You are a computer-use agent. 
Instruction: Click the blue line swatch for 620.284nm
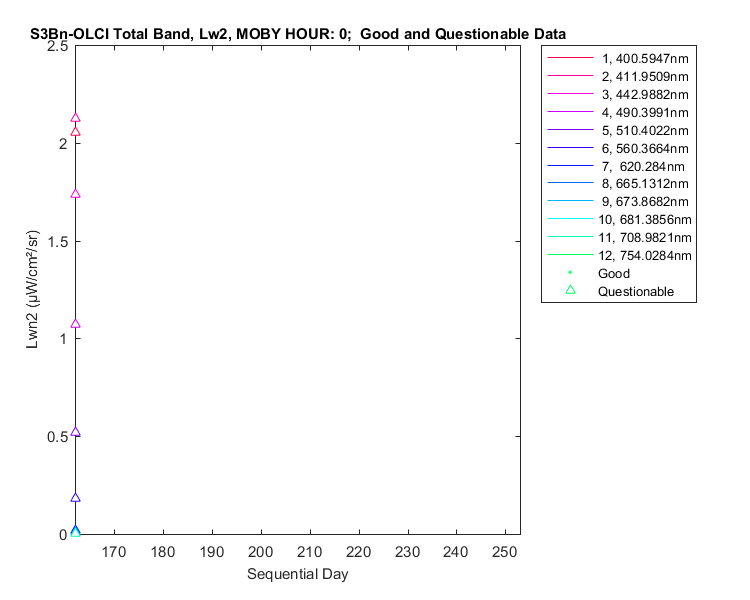pyautogui.click(x=570, y=165)
